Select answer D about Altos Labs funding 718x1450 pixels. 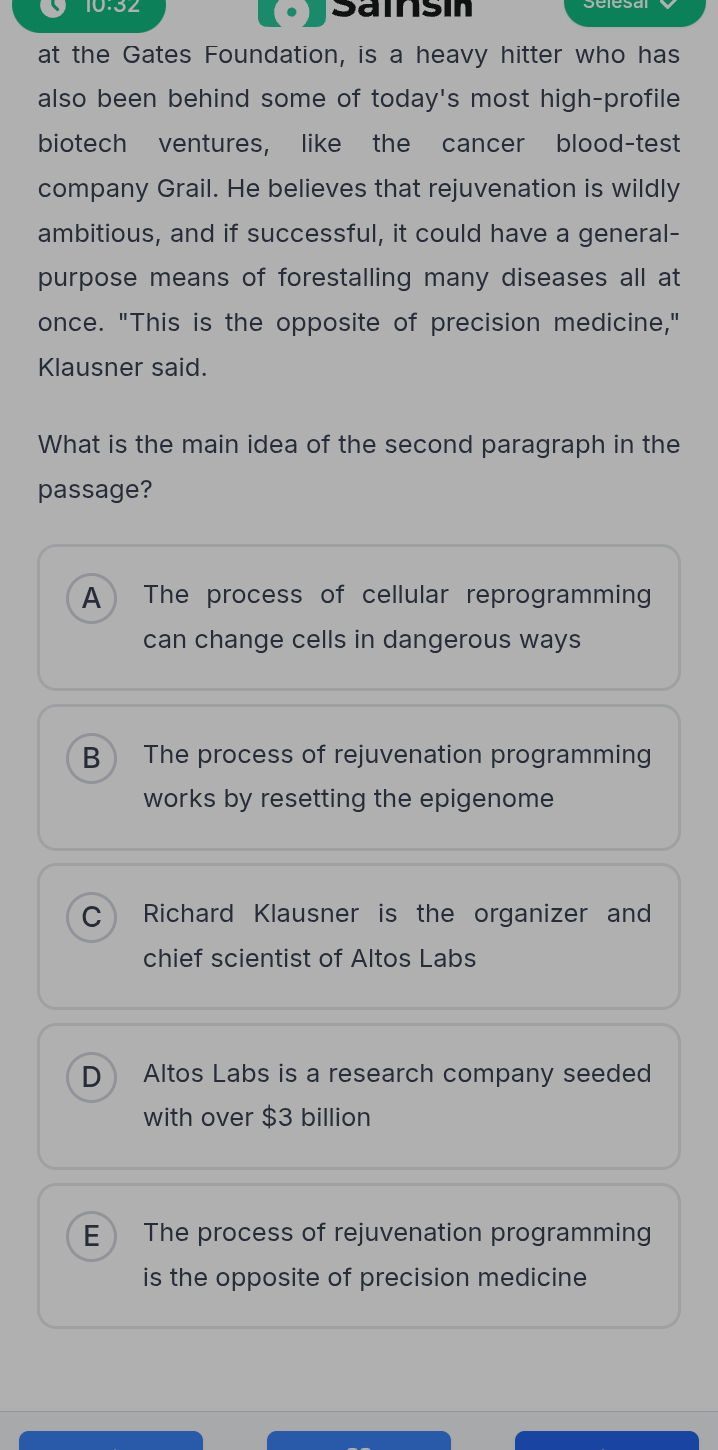[359, 1096]
